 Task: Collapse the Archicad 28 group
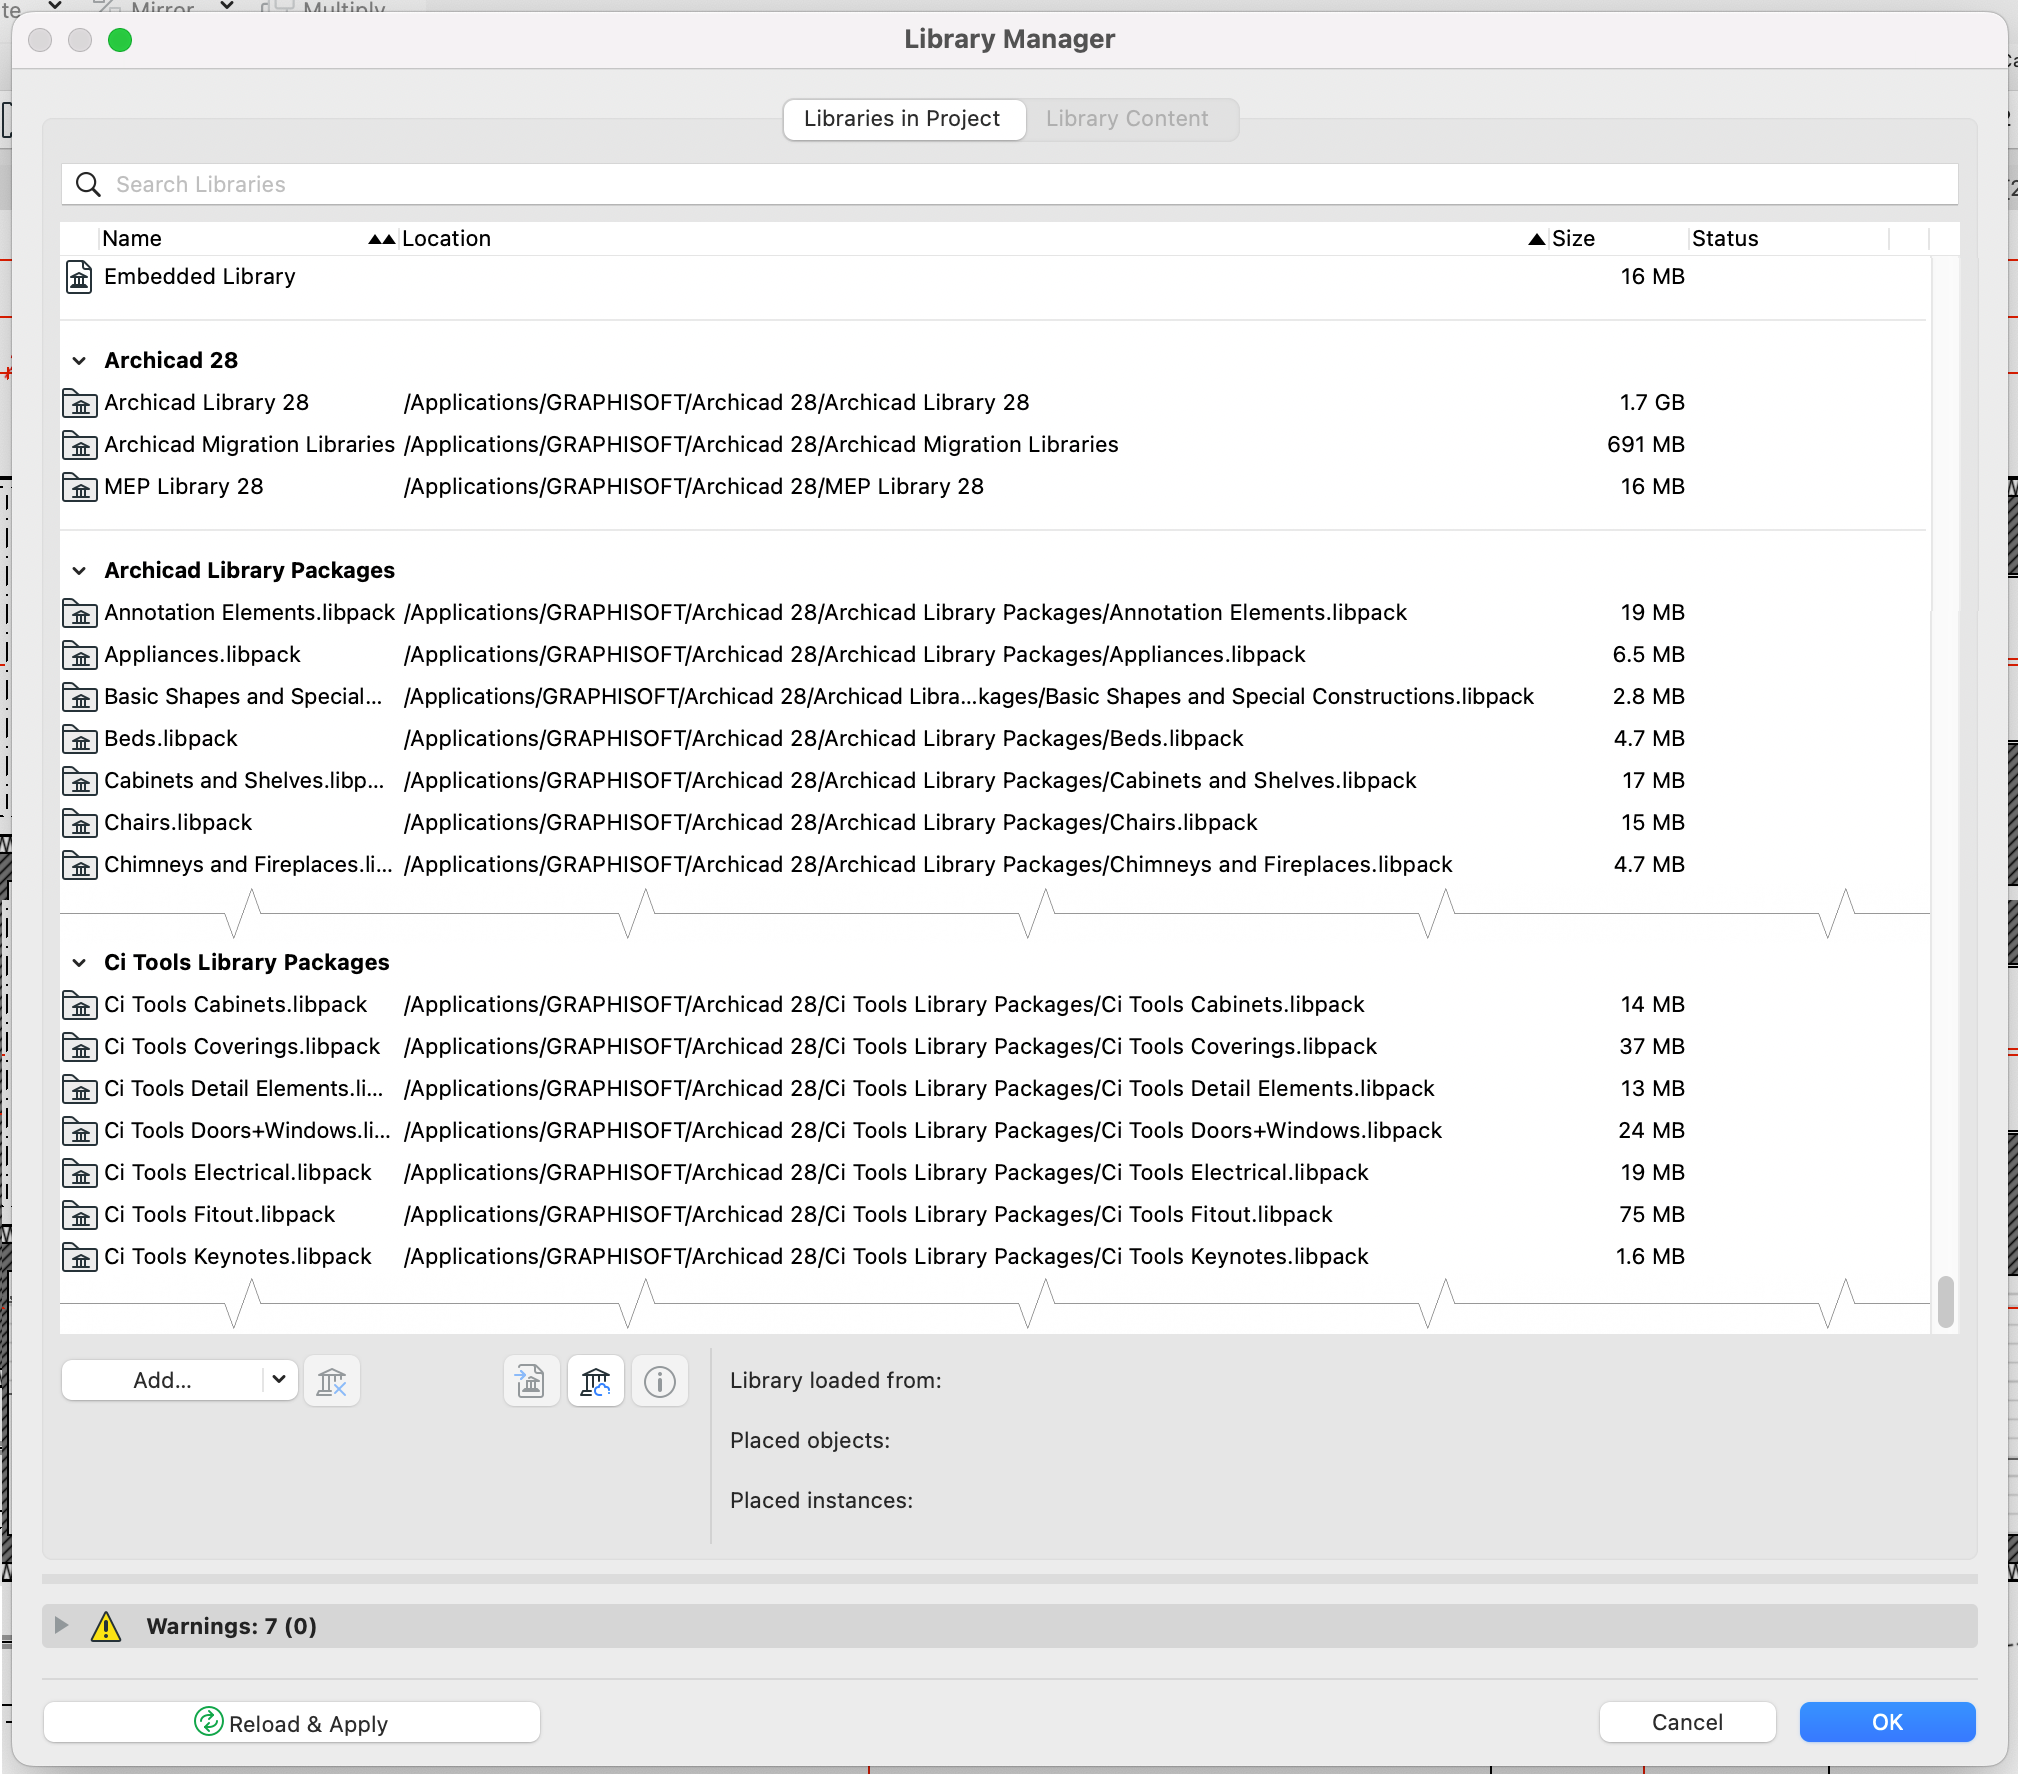point(79,361)
